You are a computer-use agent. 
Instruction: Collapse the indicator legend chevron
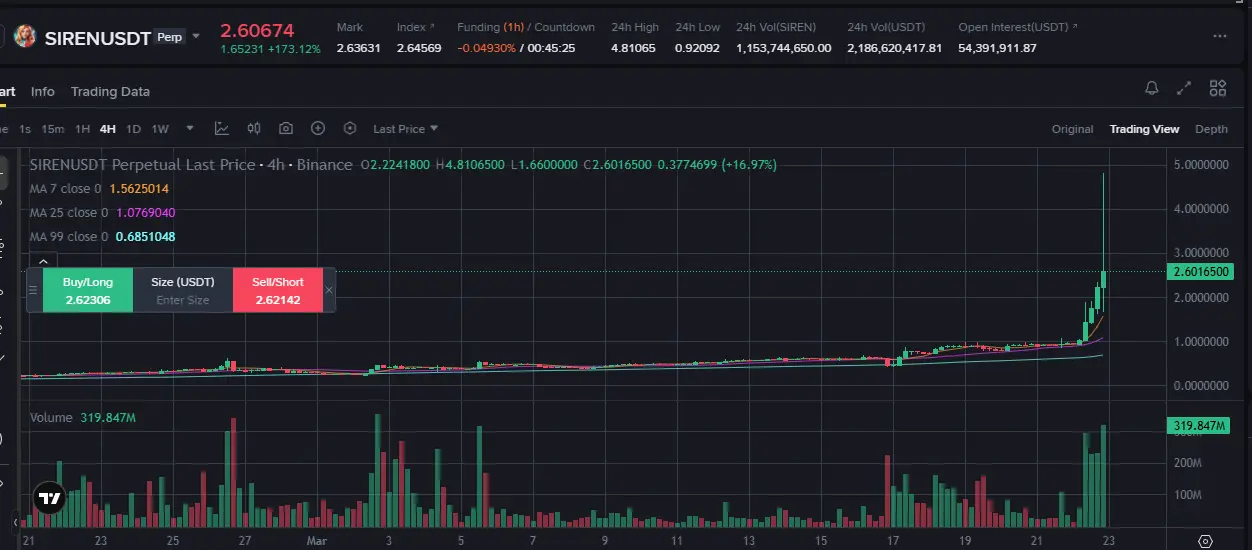click(x=43, y=260)
